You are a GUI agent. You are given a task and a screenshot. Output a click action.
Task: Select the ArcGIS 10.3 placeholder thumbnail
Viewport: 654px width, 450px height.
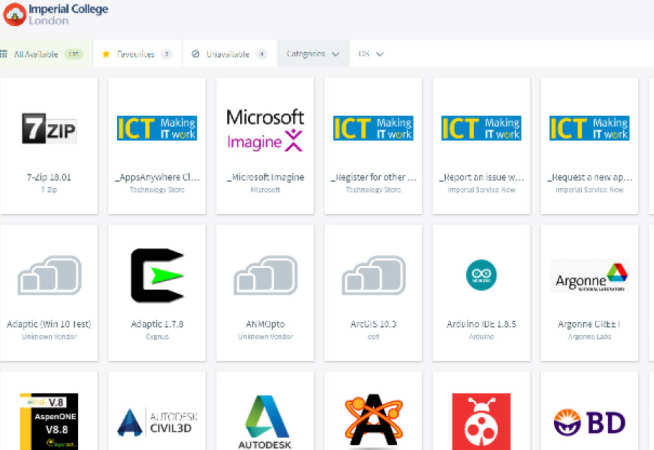[x=373, y=275]
